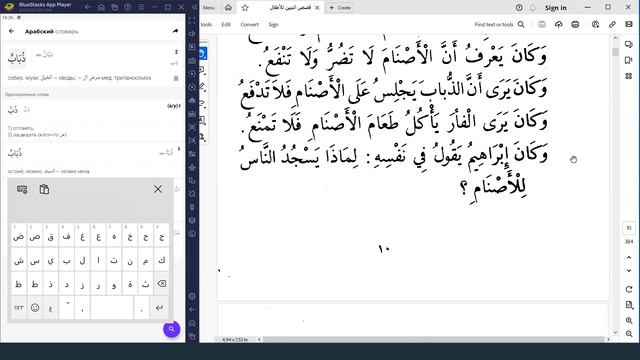
Task: Click BlueStacks title bar home icon
Action: pos(101,7)
